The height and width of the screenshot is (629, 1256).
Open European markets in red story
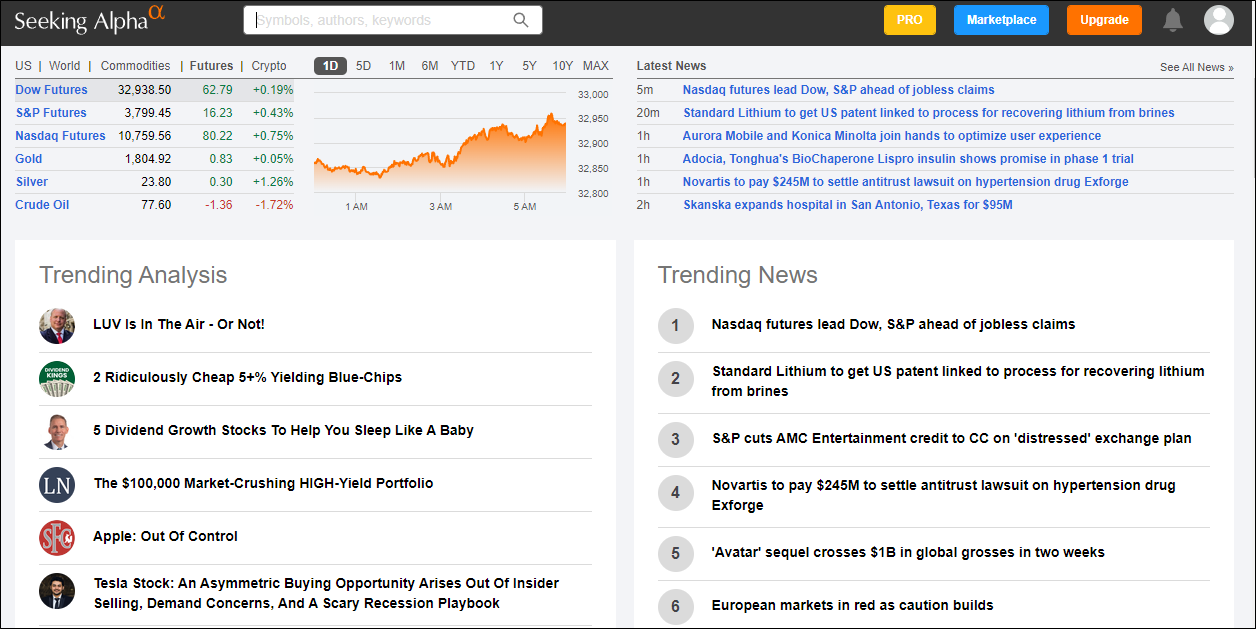coord(853,605)
